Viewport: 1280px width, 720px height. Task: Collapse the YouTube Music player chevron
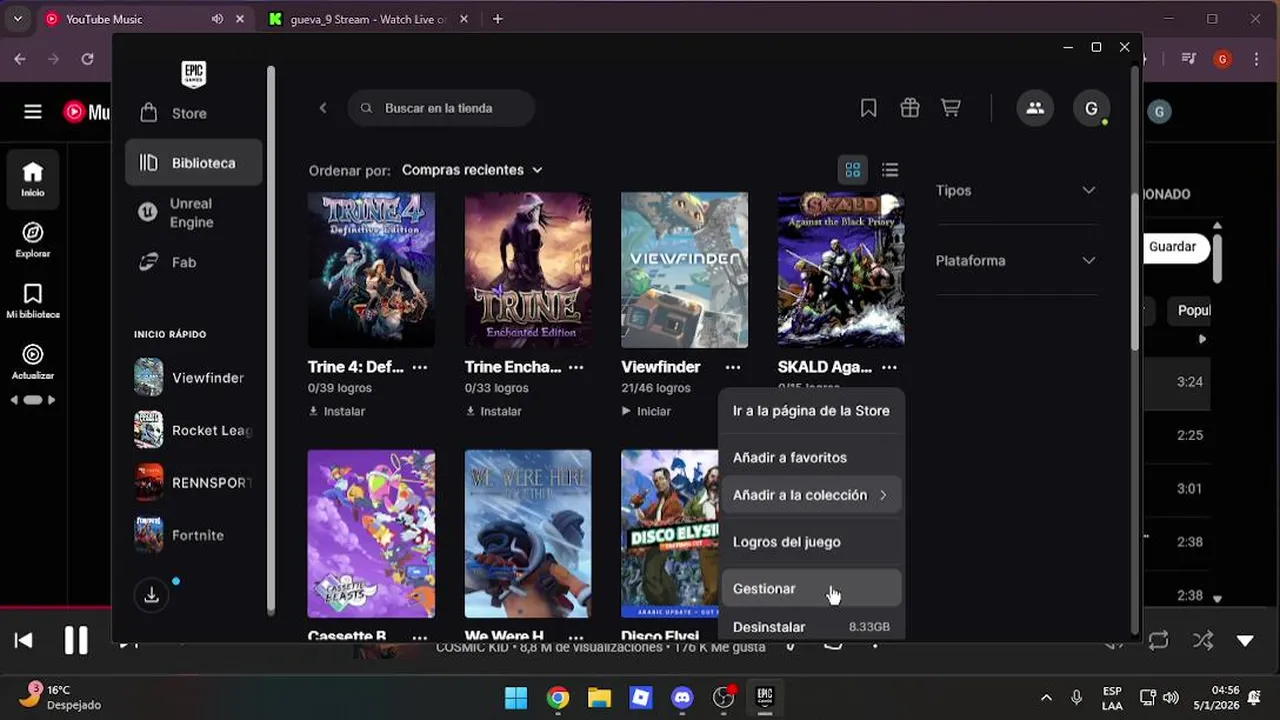(x=1245, y=641)
